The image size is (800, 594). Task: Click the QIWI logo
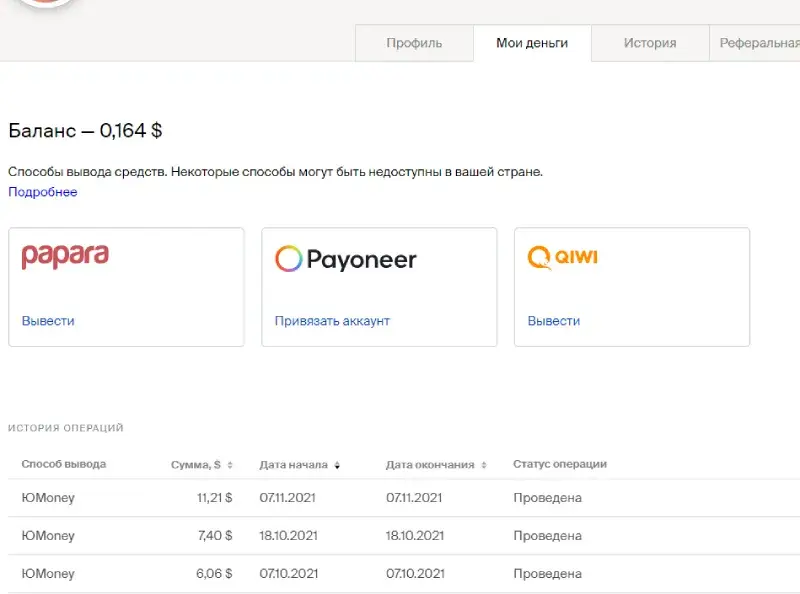562,257
